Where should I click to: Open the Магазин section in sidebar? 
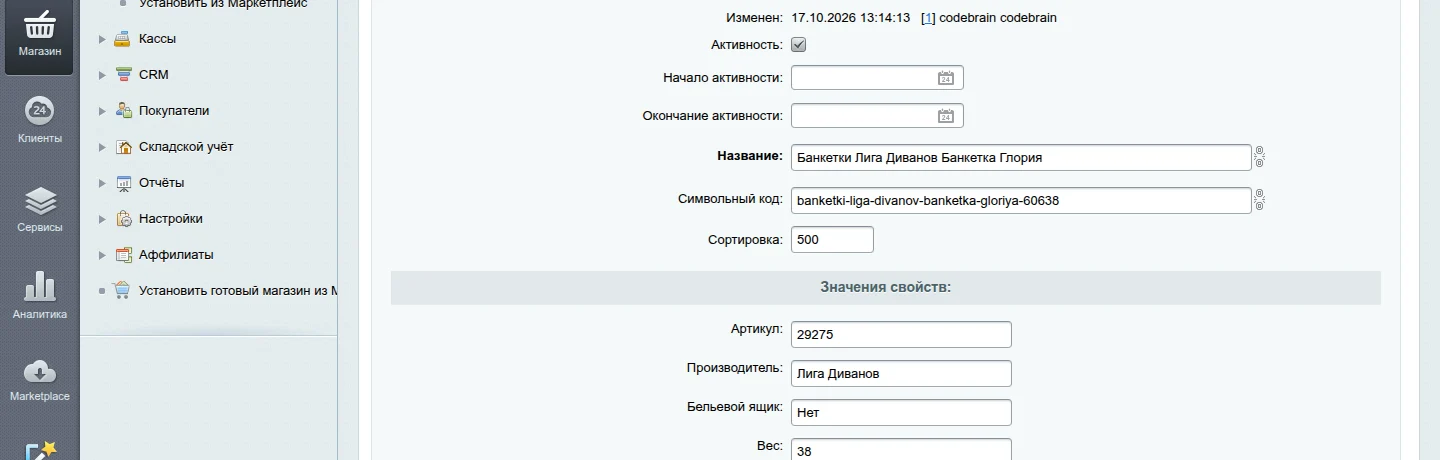[x=39, y=37]
